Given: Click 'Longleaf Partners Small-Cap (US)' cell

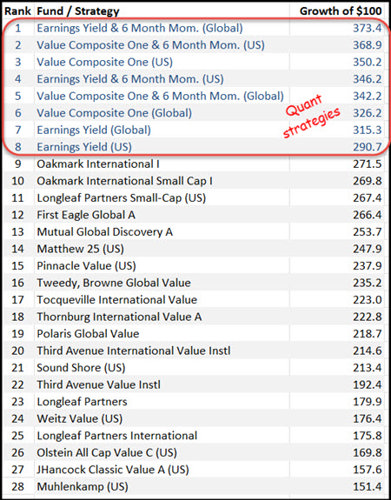Looking at the screenshot, I should [x=121, y=198].
